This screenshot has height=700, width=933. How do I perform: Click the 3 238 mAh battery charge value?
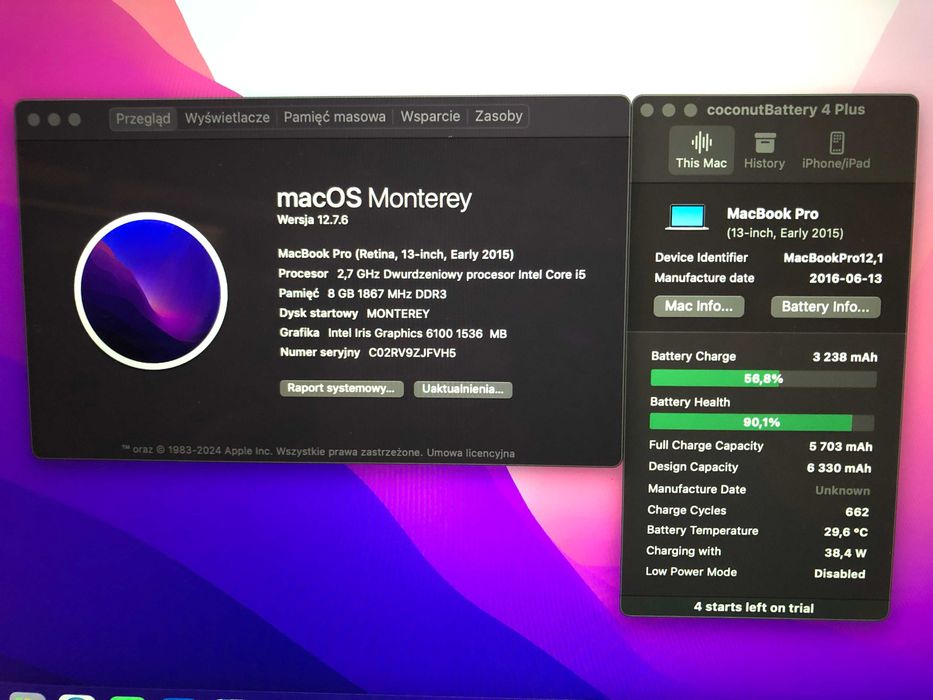coord(845,357)
